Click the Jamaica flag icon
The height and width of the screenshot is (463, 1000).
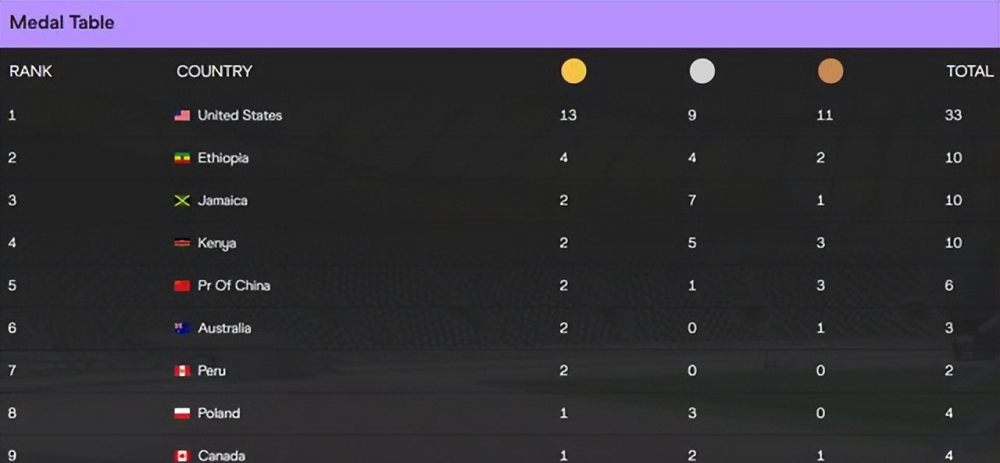click(x=182, y=201)
